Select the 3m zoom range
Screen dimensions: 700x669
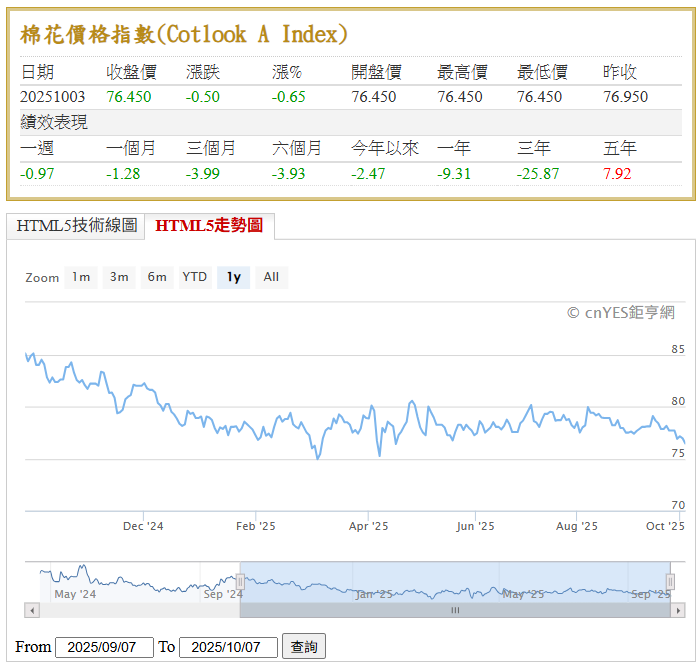point(119,277)
